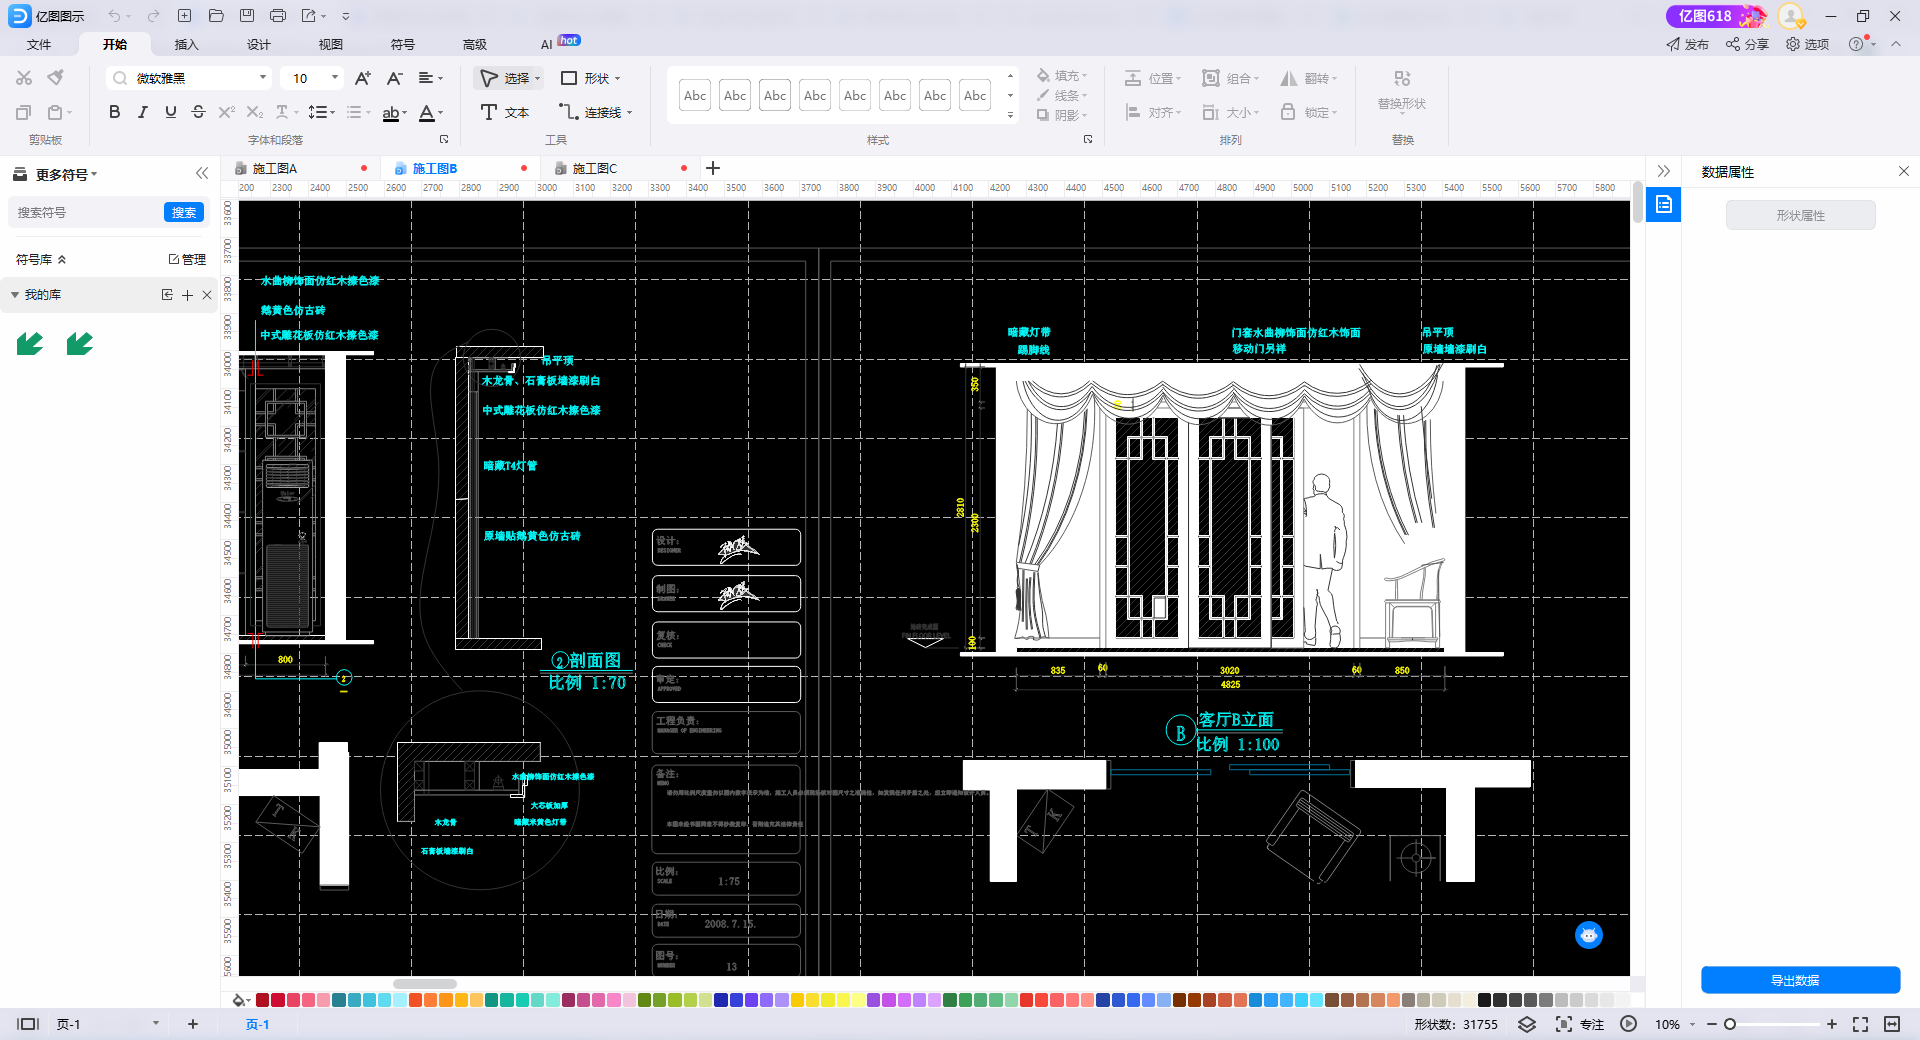Click the search symbols input field
Screen dimensions: 1920x1040
[x=88, y=212]
